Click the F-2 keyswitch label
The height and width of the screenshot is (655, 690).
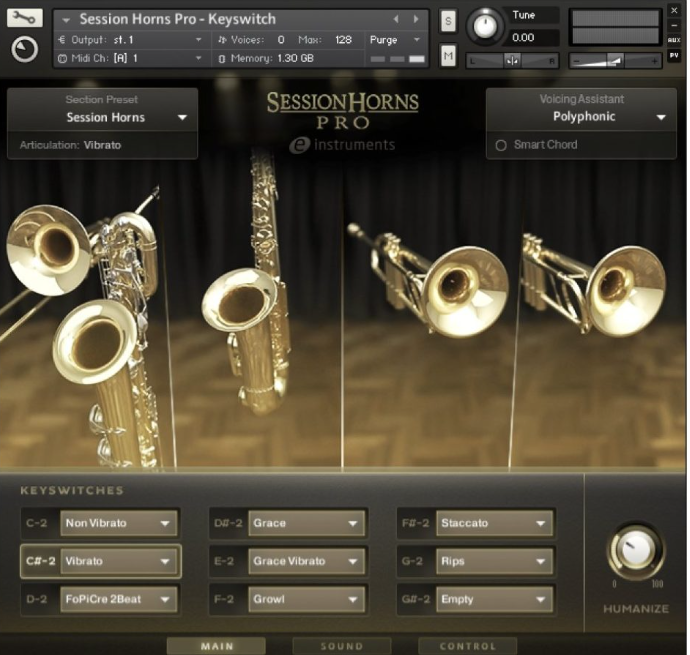pos(224,599)
